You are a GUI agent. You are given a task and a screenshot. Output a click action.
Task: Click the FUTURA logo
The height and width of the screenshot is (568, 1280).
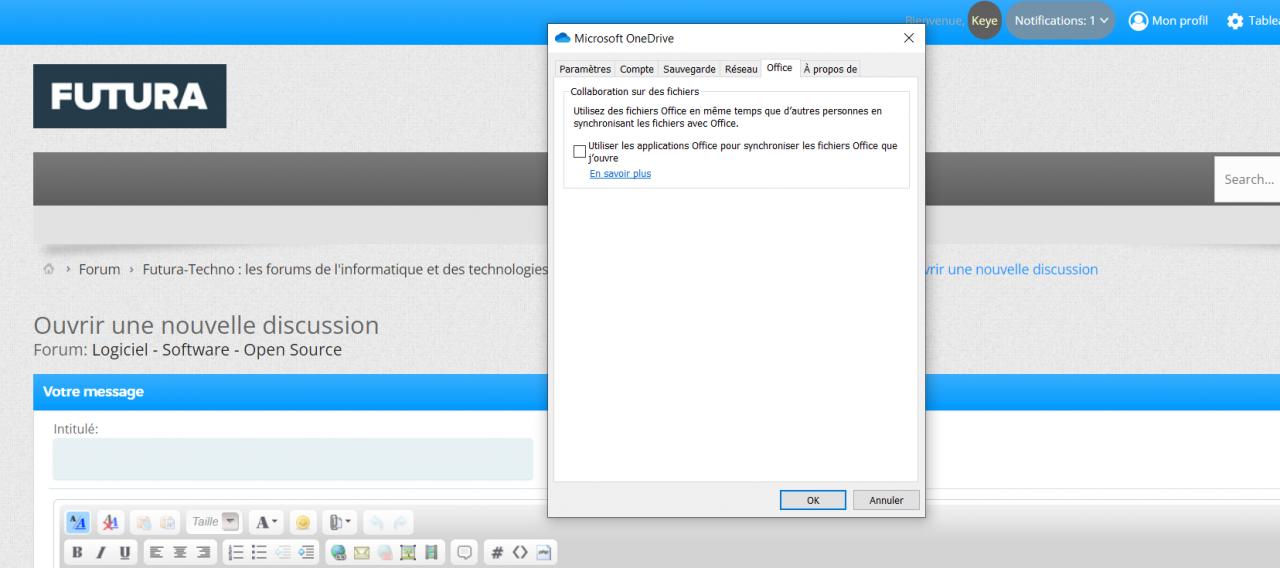click(130, 96)
